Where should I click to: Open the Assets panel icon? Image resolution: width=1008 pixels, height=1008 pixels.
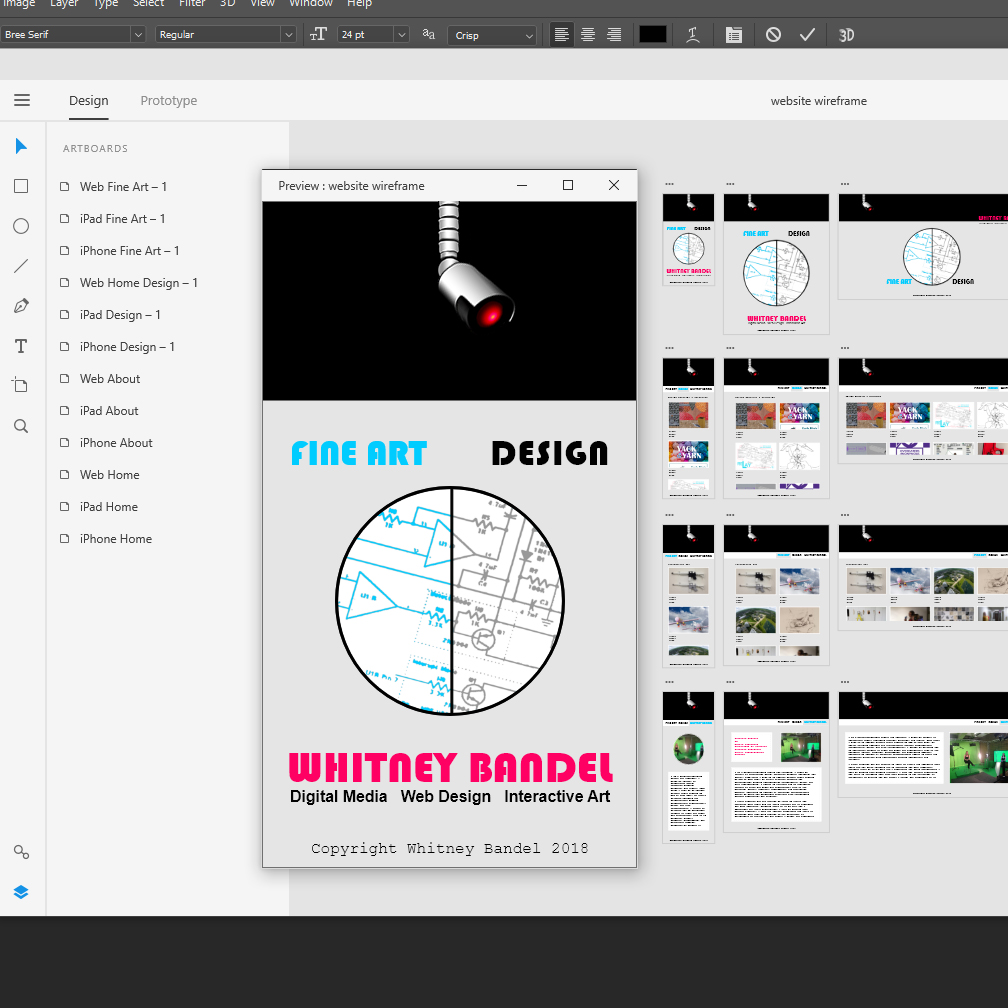click(x=21, y=852)
